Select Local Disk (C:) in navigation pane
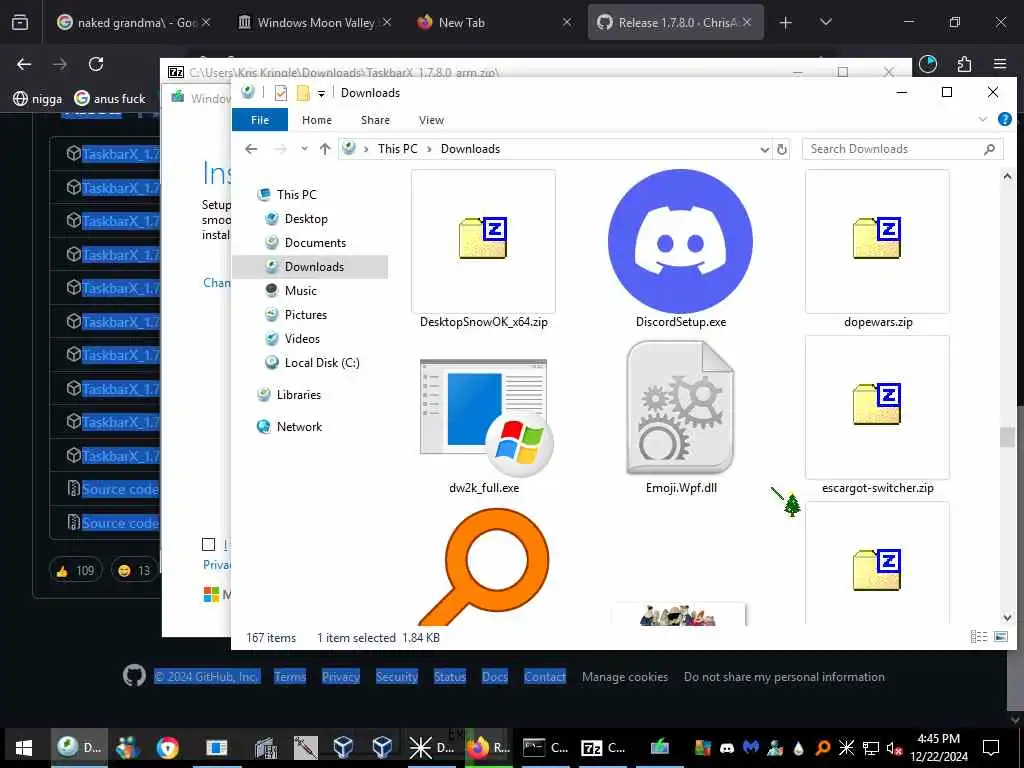 pos(322,362)
